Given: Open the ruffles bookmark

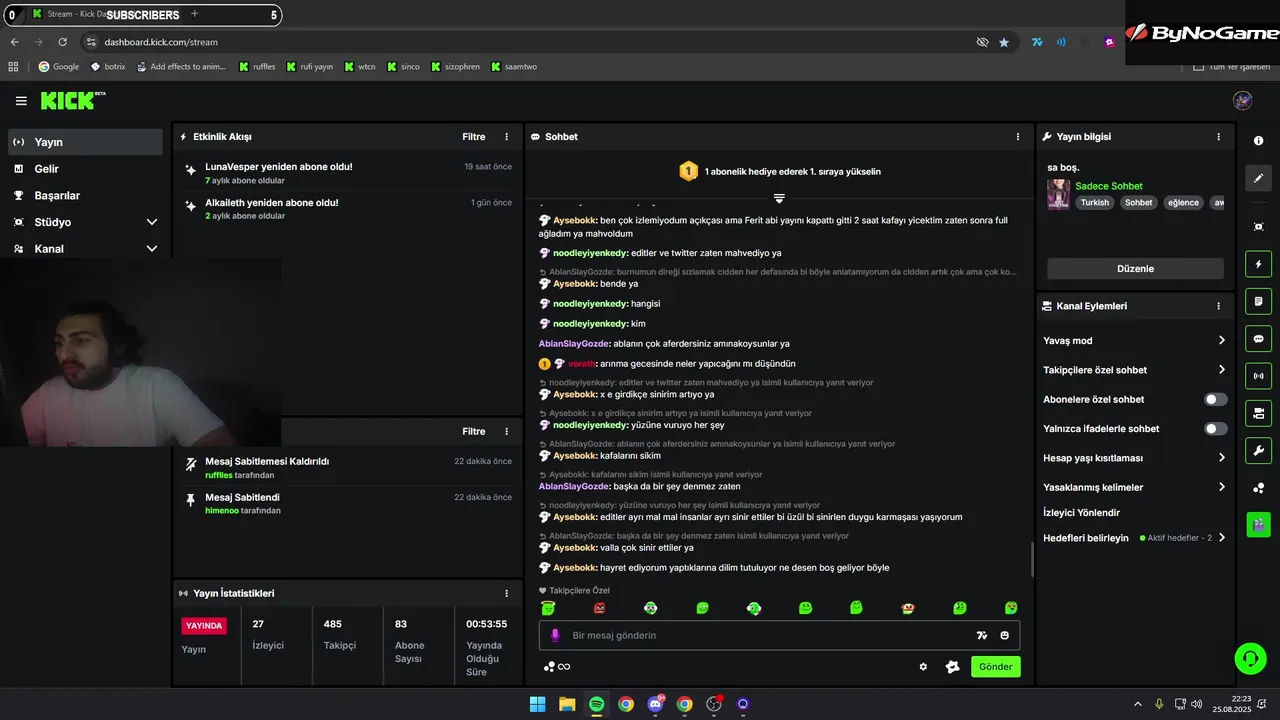Looking at the screenshot, I should (257, 67).
